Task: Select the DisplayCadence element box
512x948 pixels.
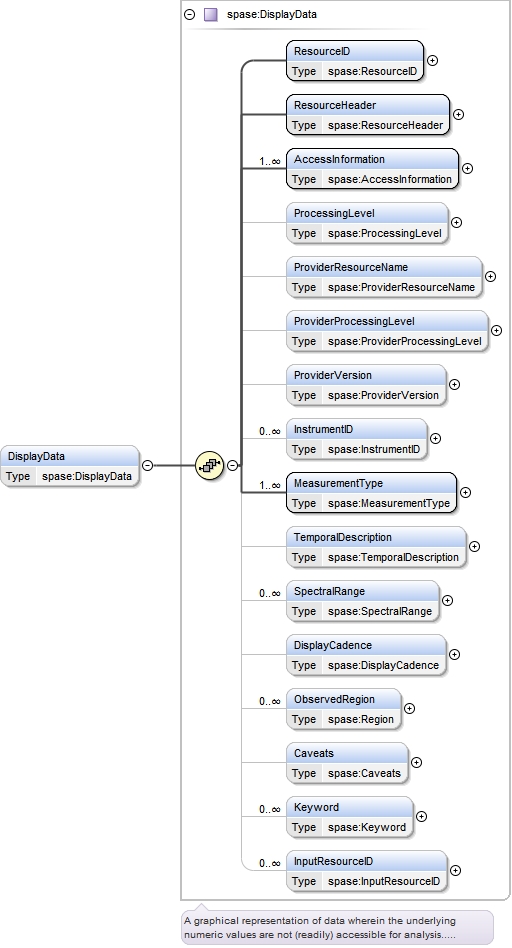Action: (x=366, y=655)
